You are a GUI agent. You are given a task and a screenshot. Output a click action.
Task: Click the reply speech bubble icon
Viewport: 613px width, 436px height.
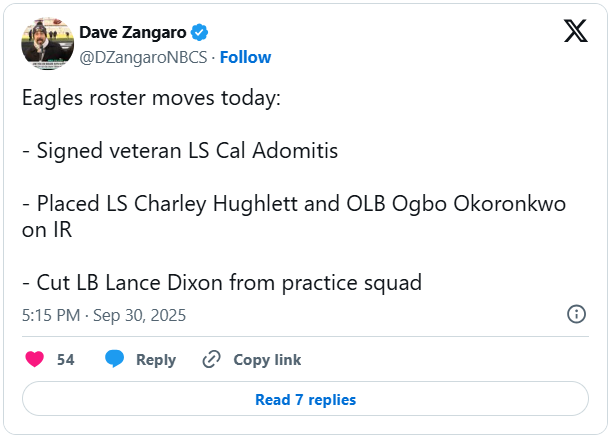click(114, 359)
